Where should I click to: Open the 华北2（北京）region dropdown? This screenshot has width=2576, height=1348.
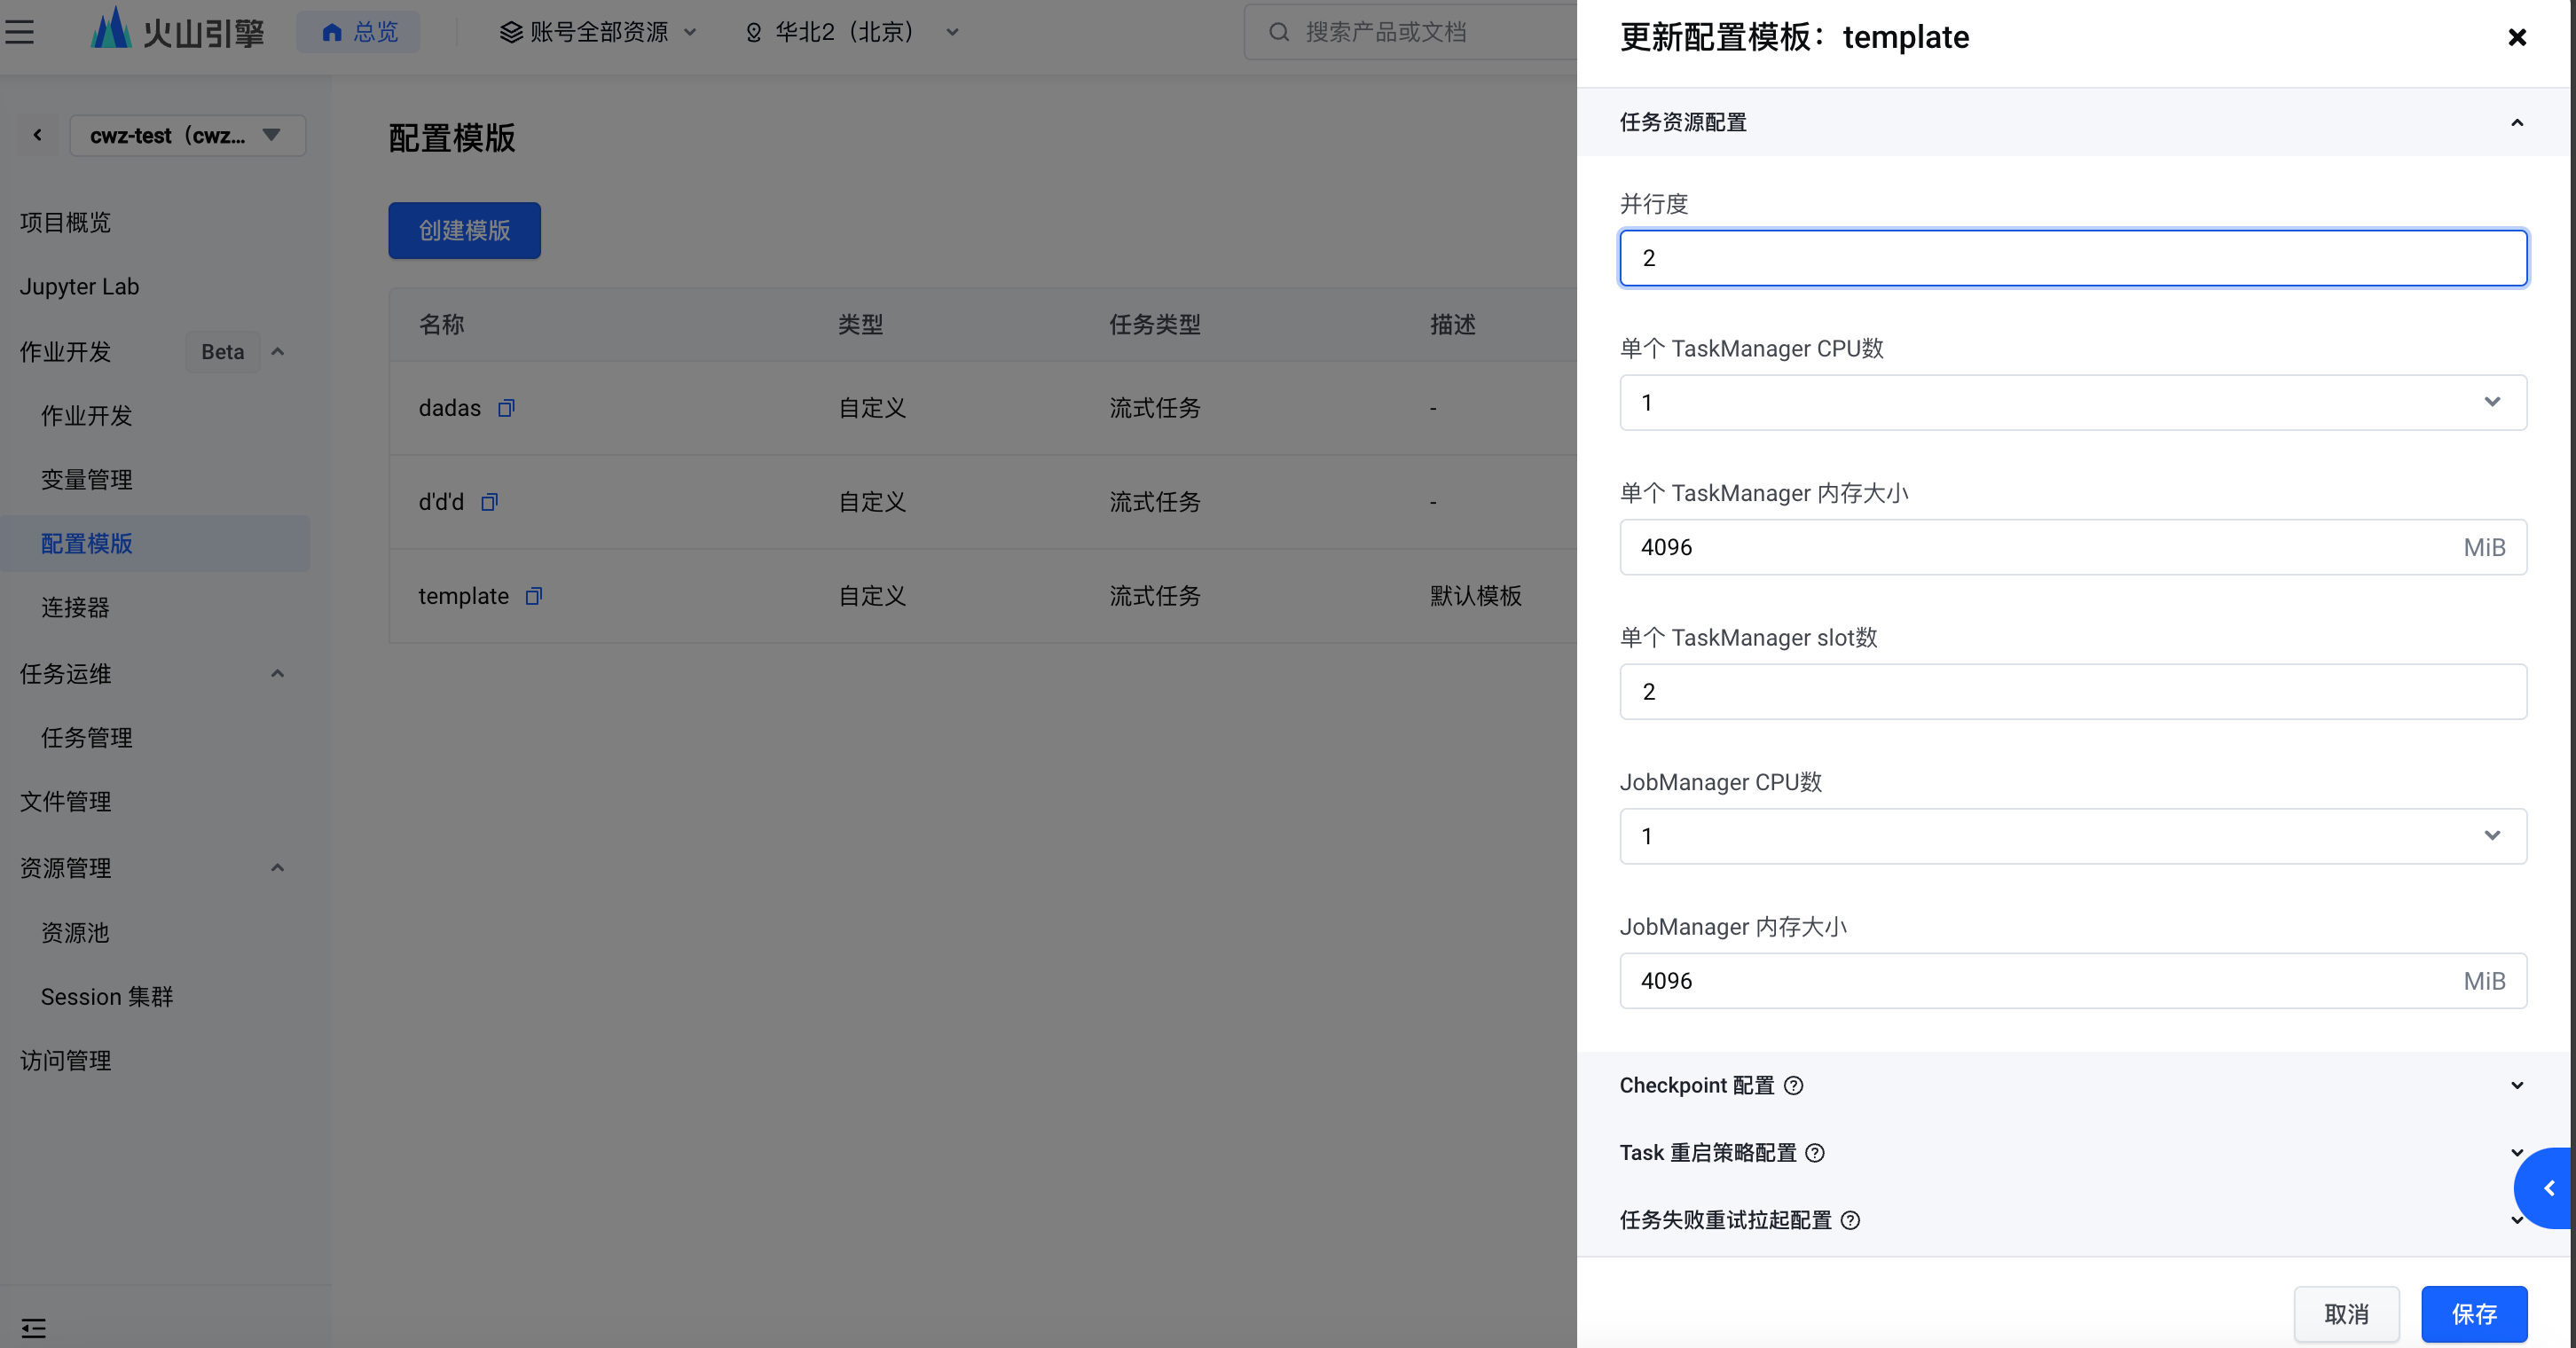tap(853, 32)
